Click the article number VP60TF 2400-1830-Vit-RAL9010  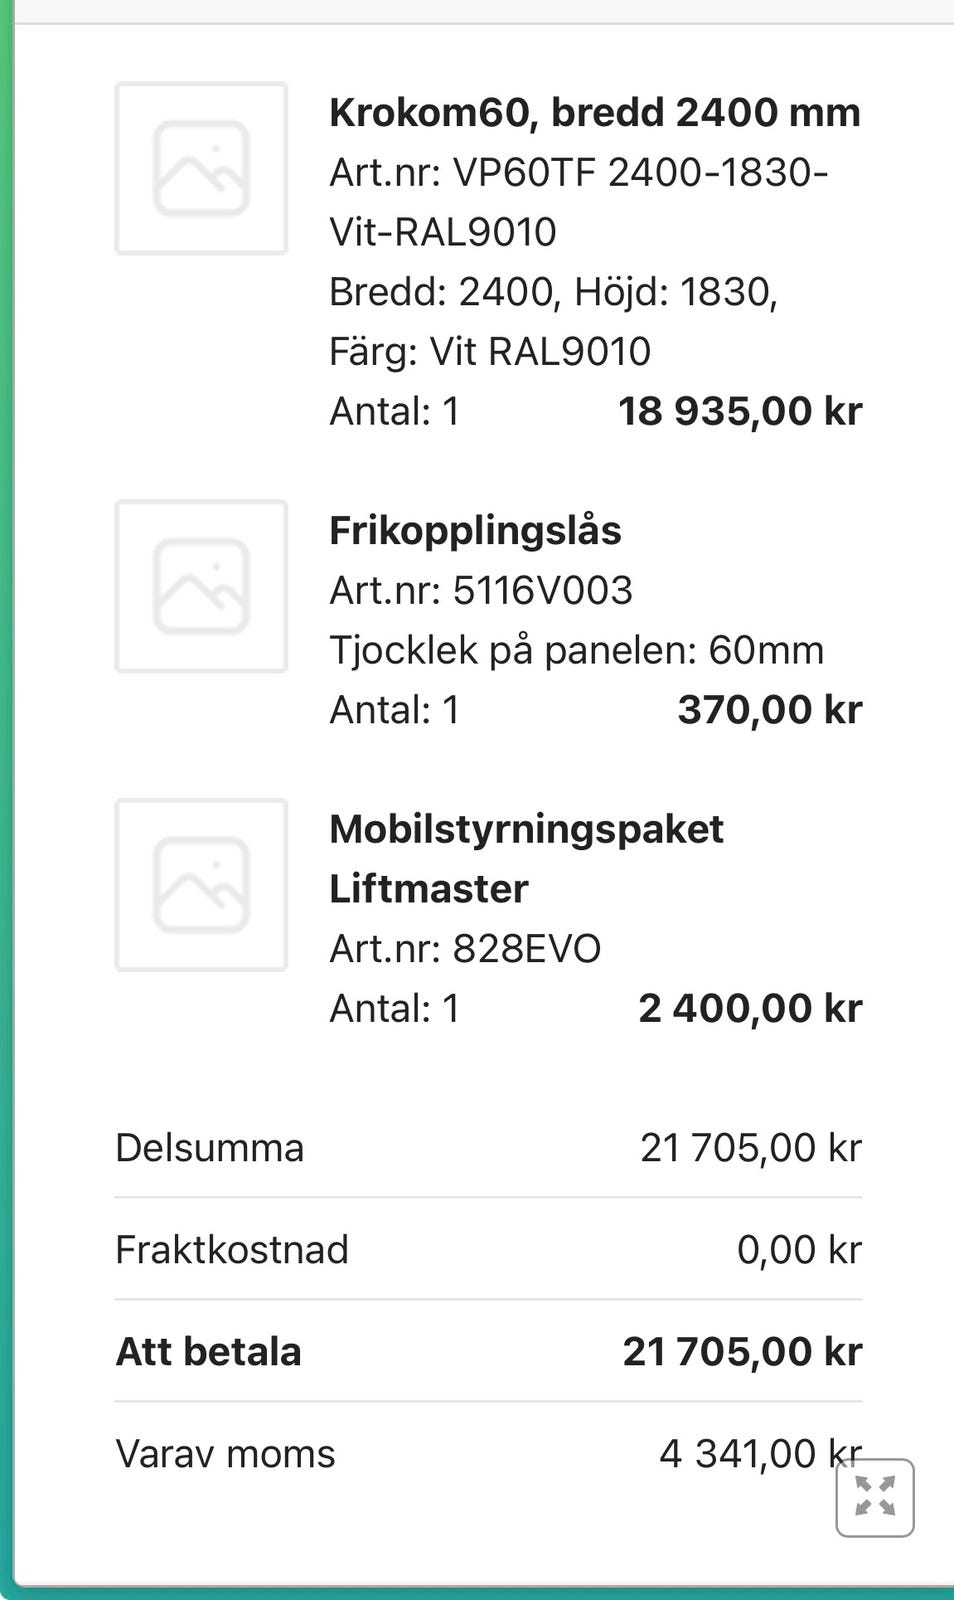pyautogui.click(x=578, y=201)
